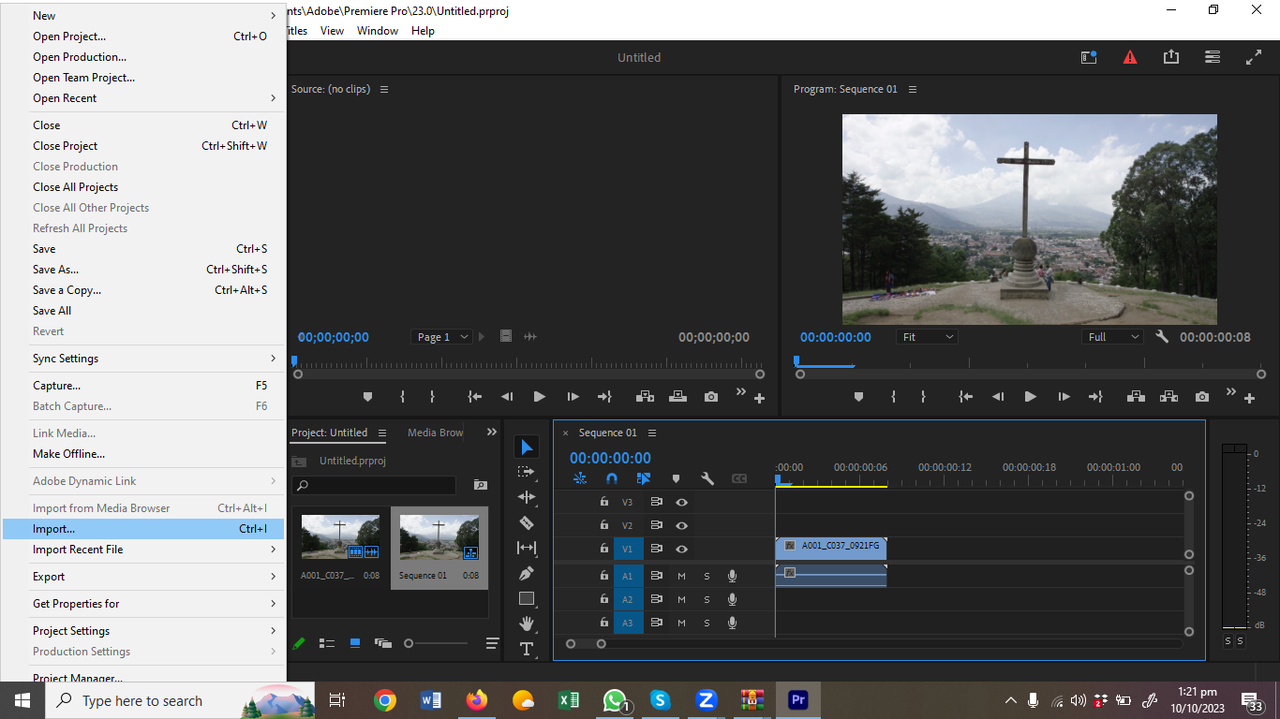Toggle lock on track V3

pos(604,502)
